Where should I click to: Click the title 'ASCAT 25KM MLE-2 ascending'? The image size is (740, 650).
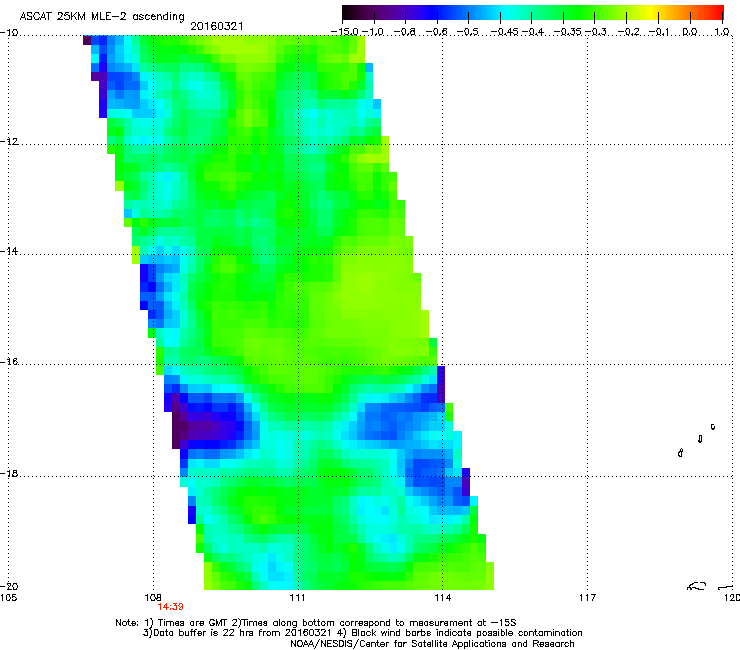pyautogui.click(x=102, y=17)
